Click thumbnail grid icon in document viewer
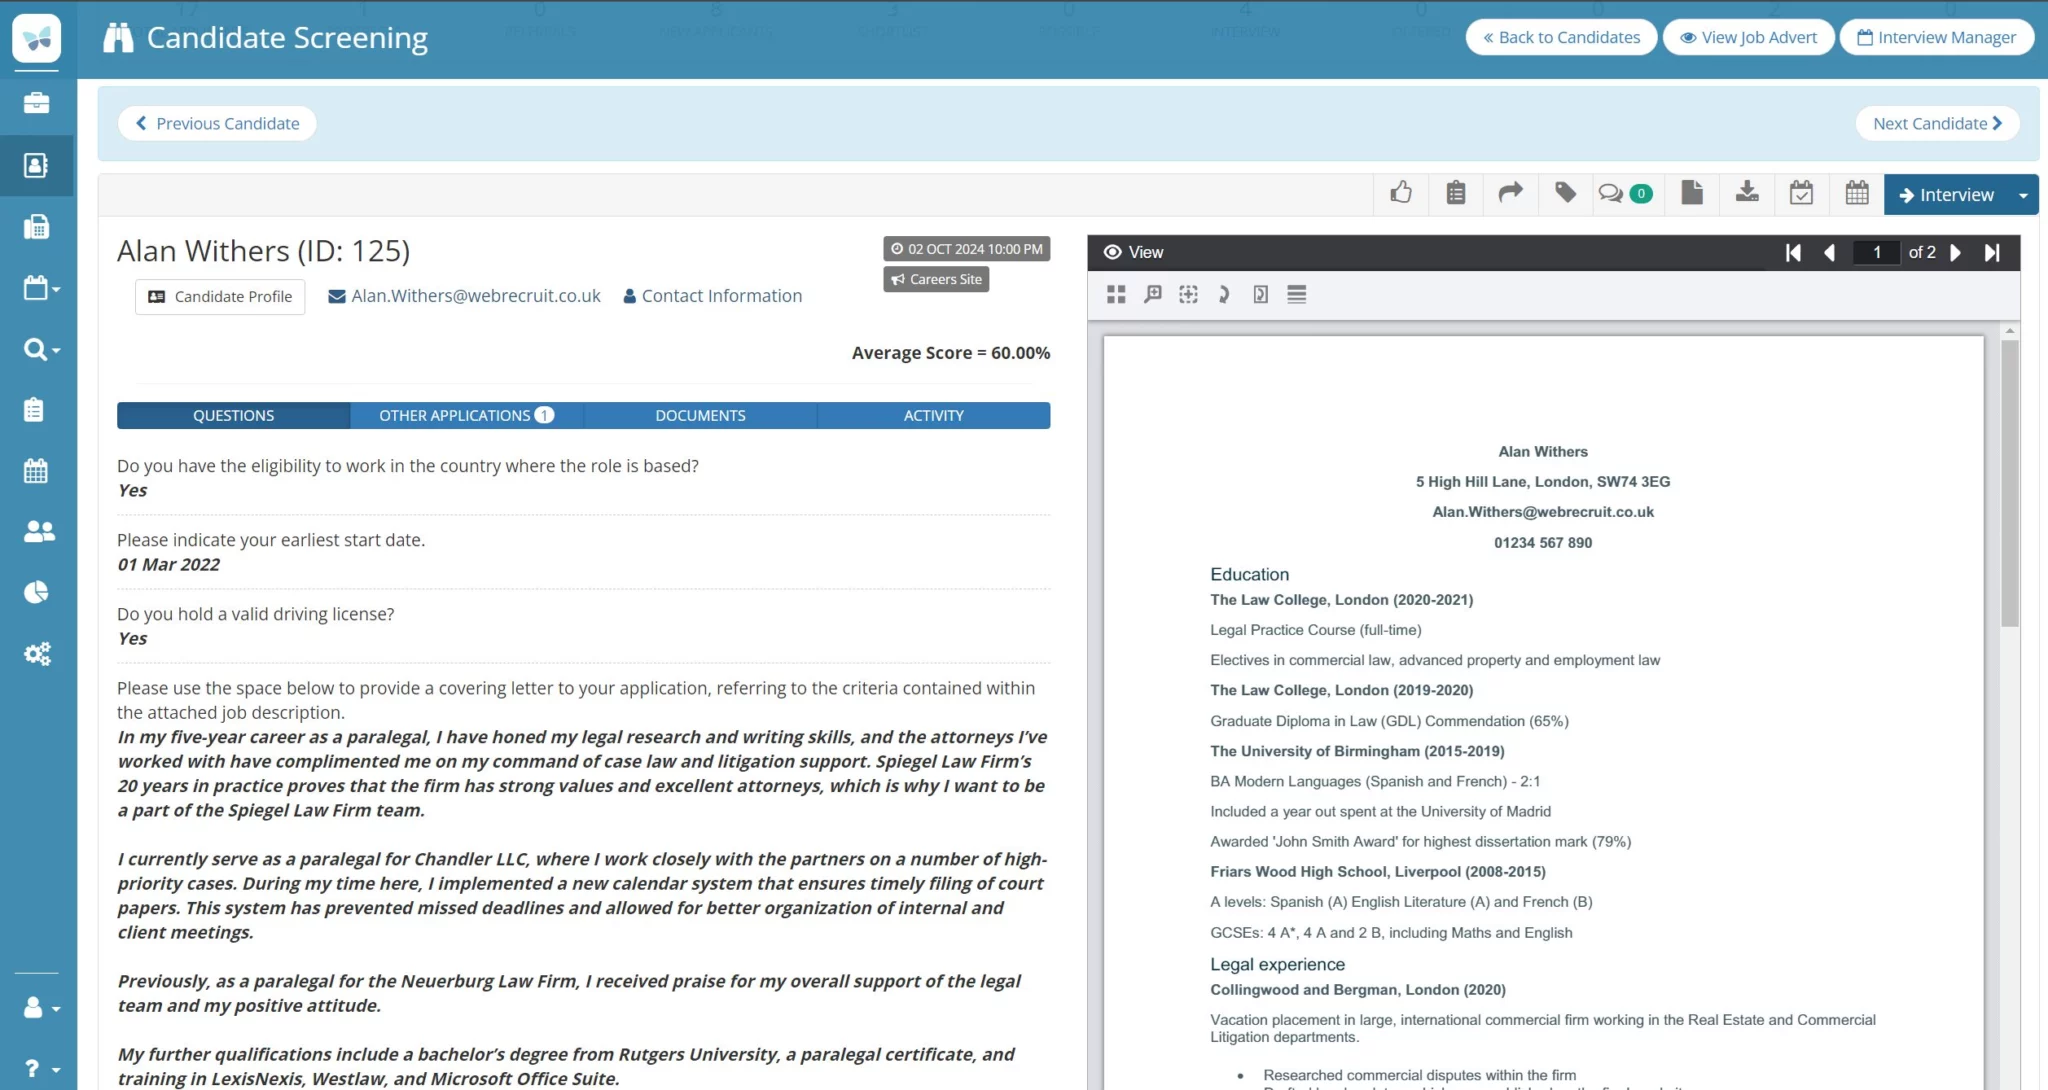Screen dimensions: 2048x1090 (1116, 294)
